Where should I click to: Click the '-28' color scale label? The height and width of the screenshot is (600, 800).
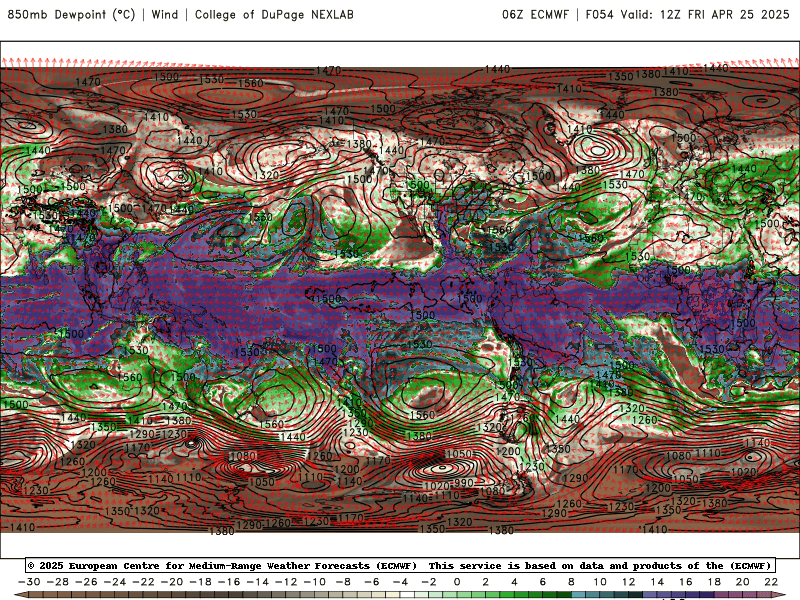click(x=58, y=582)
